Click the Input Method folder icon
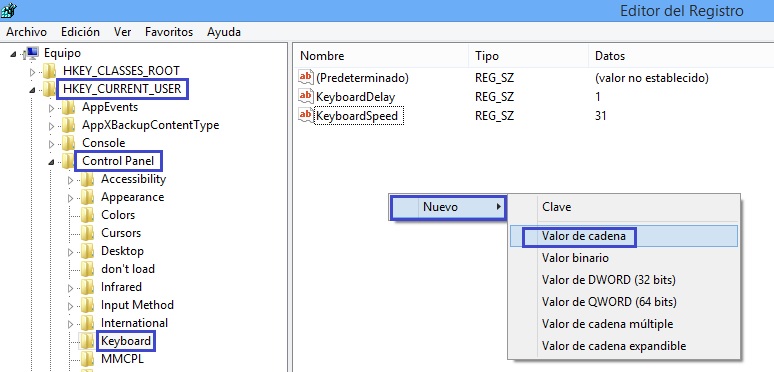Image resolution: width=774 pixels, height=372 pixels. pos(88,305)
